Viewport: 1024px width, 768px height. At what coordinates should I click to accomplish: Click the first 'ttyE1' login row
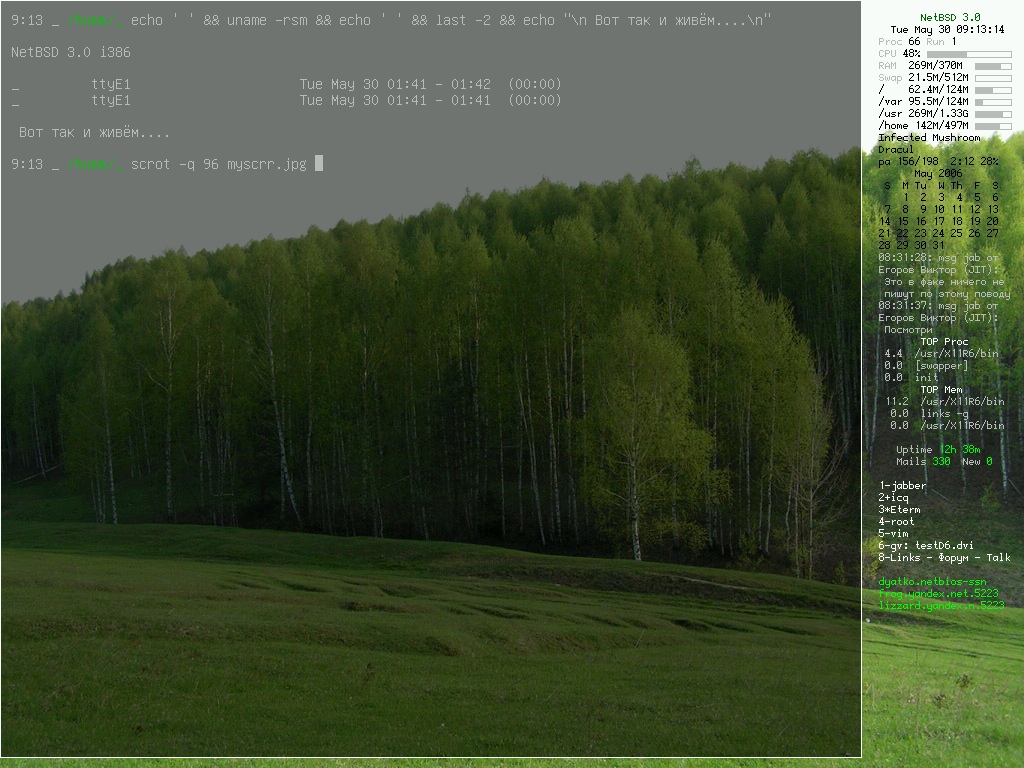tap(286, 84)
